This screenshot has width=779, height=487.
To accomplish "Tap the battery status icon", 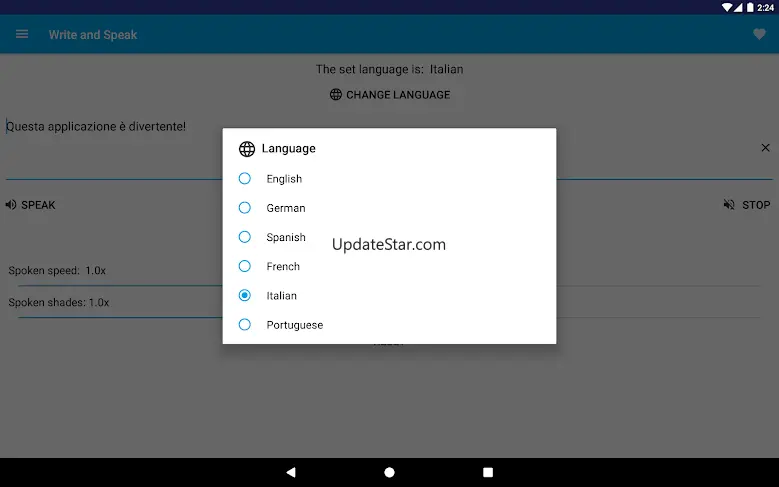I will pyautogui.click(x=750, y=7).
